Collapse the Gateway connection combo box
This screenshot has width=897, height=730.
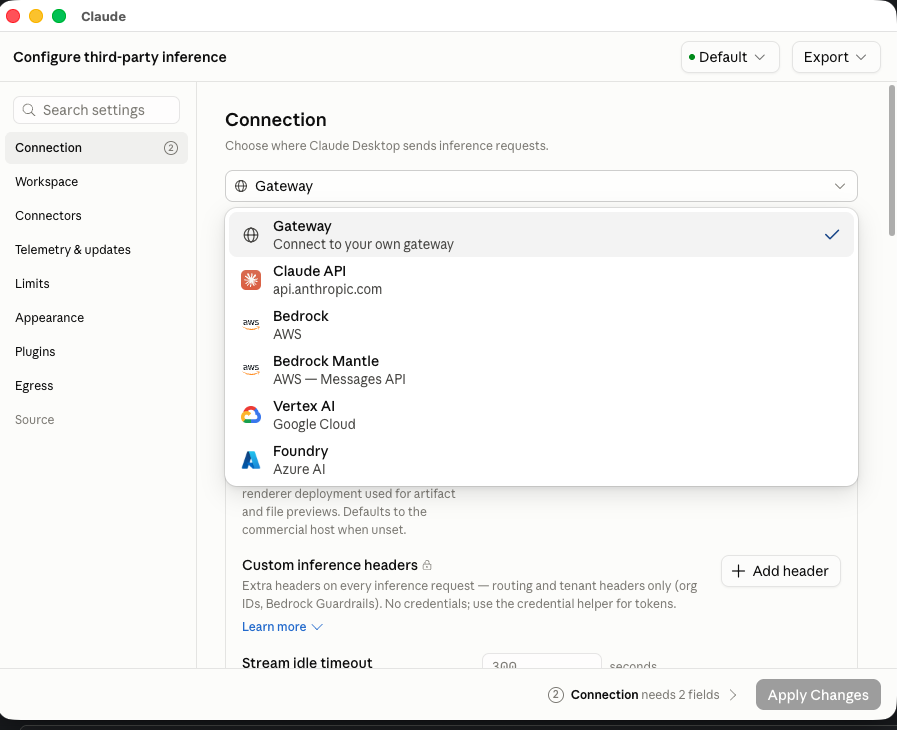pyautogui.click(x=541, y=186)
